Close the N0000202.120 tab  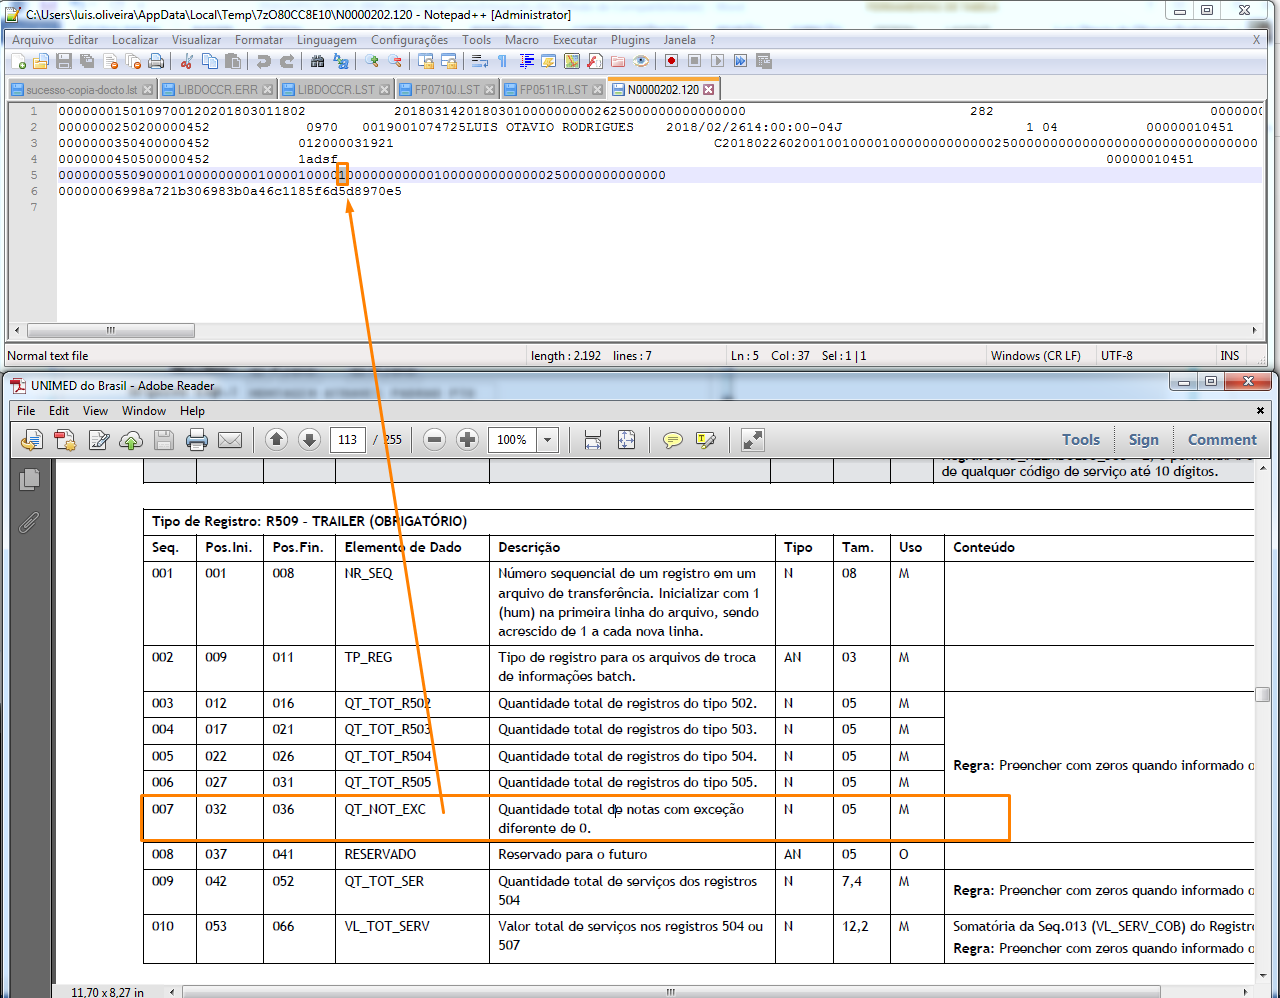708,90
